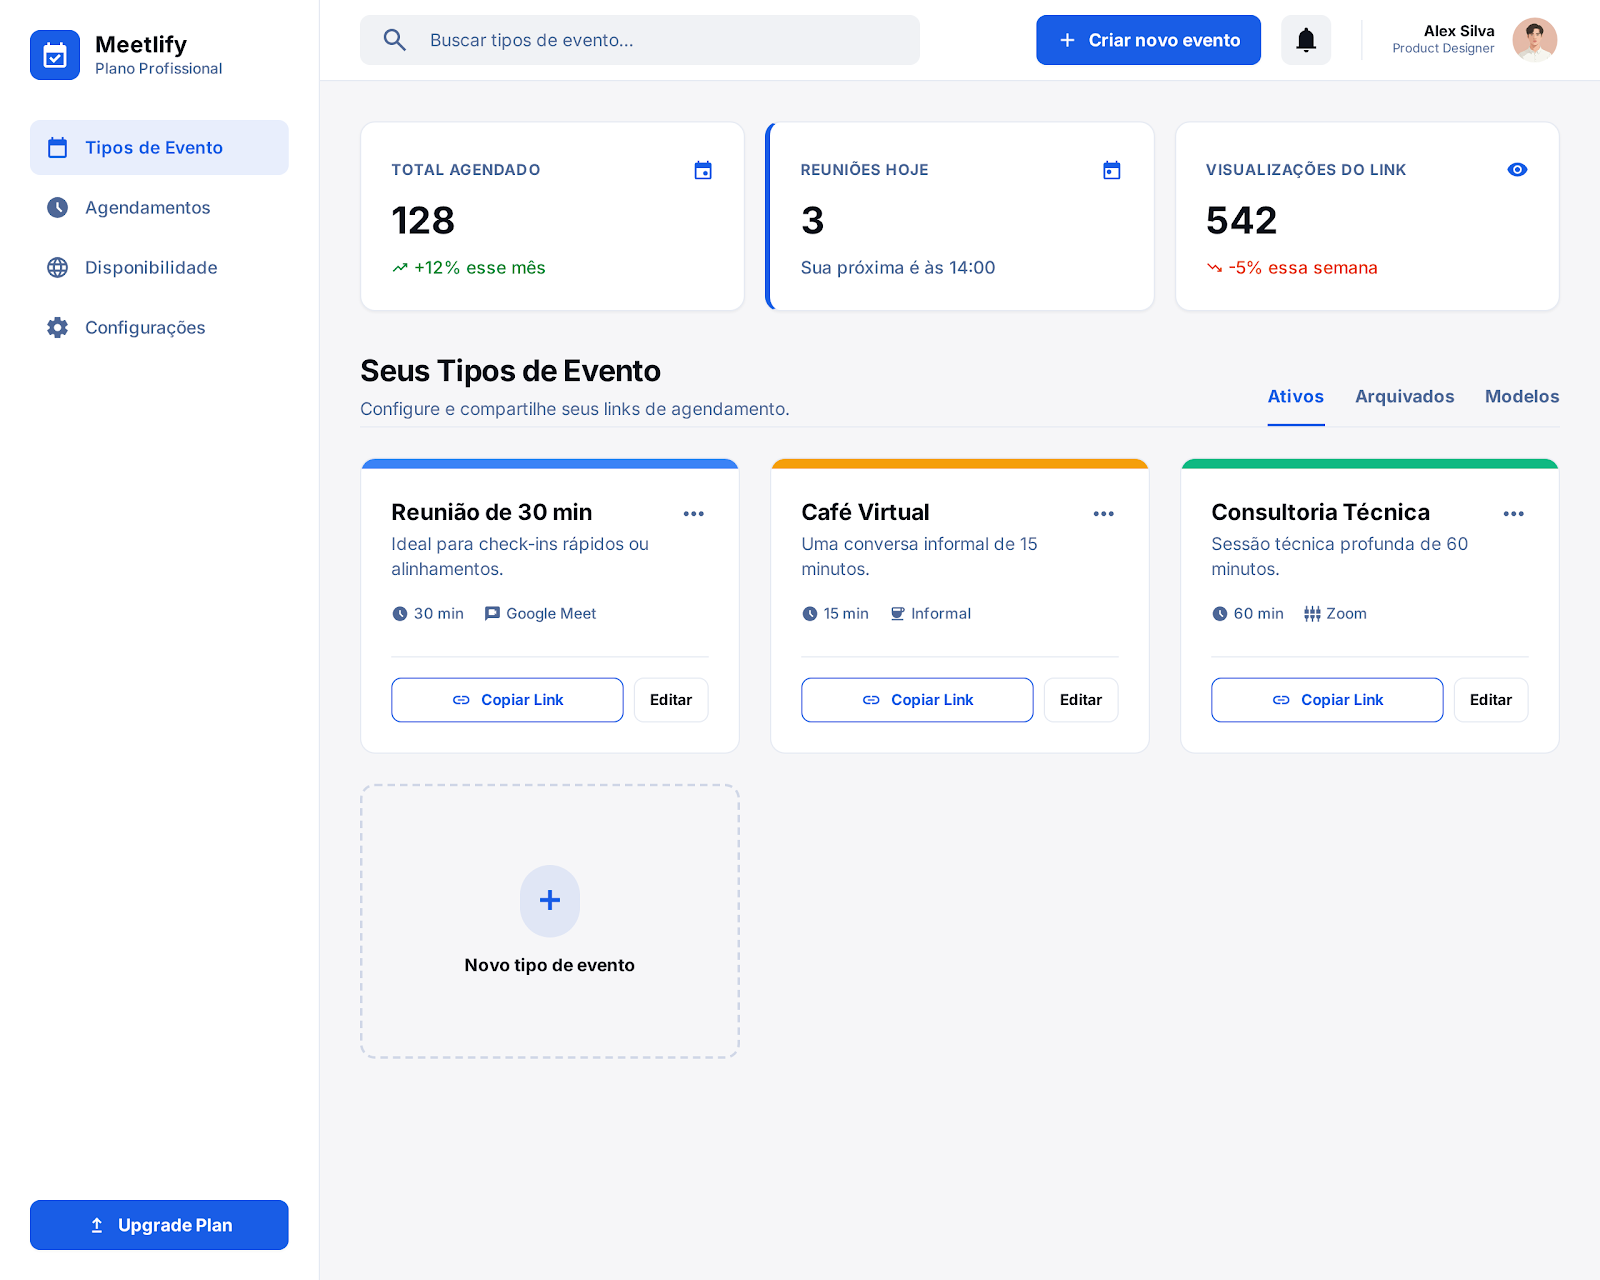The width and height of the screenshot is (1600, 1280).
Task: Copy link for Café Virtual event
Action: [917, 700]
